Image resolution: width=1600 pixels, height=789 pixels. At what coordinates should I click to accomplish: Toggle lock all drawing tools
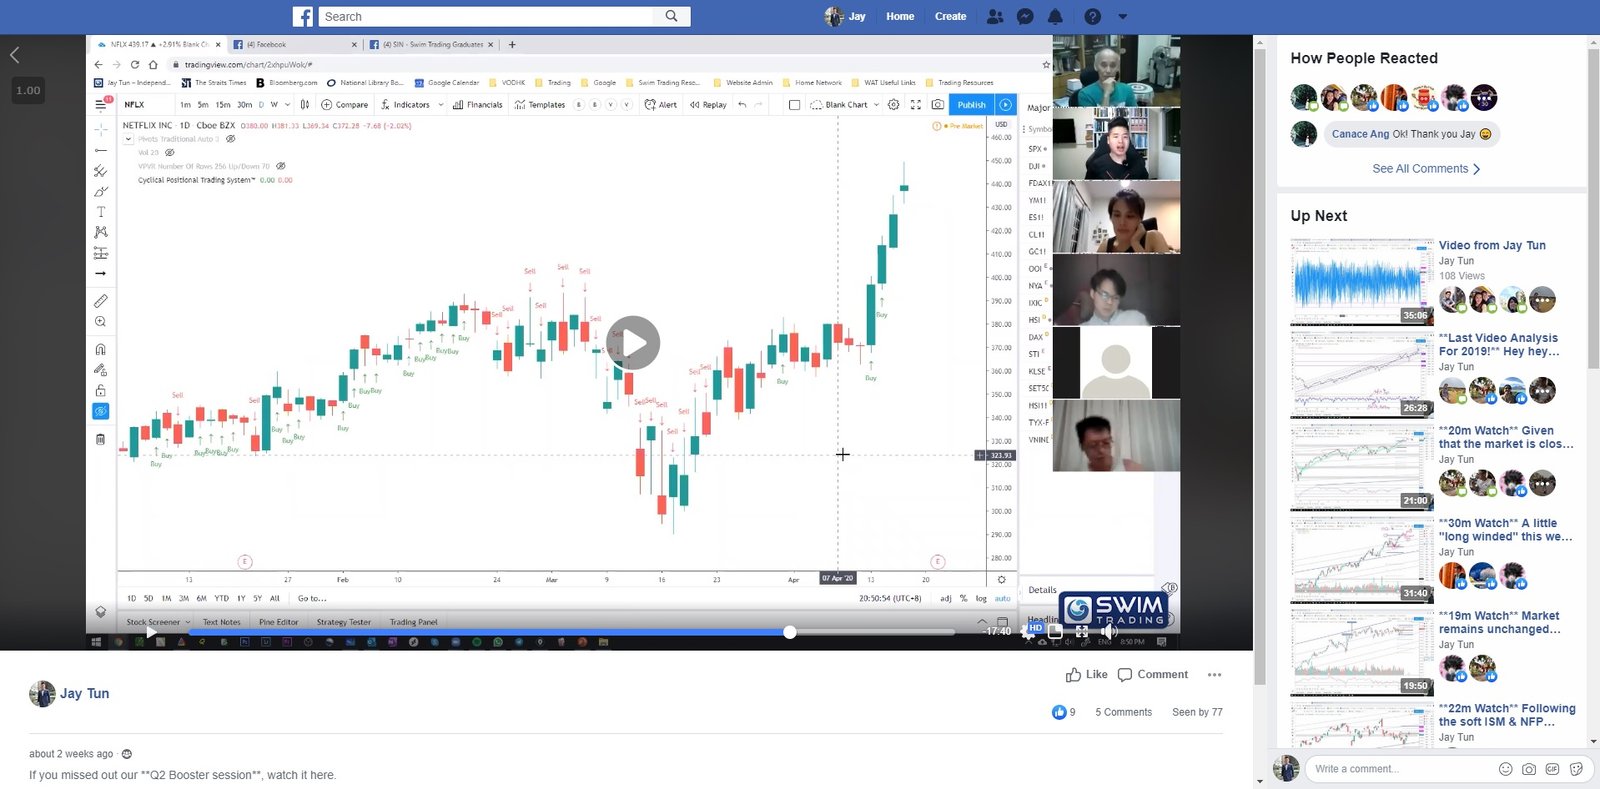(x=101, y=391)
